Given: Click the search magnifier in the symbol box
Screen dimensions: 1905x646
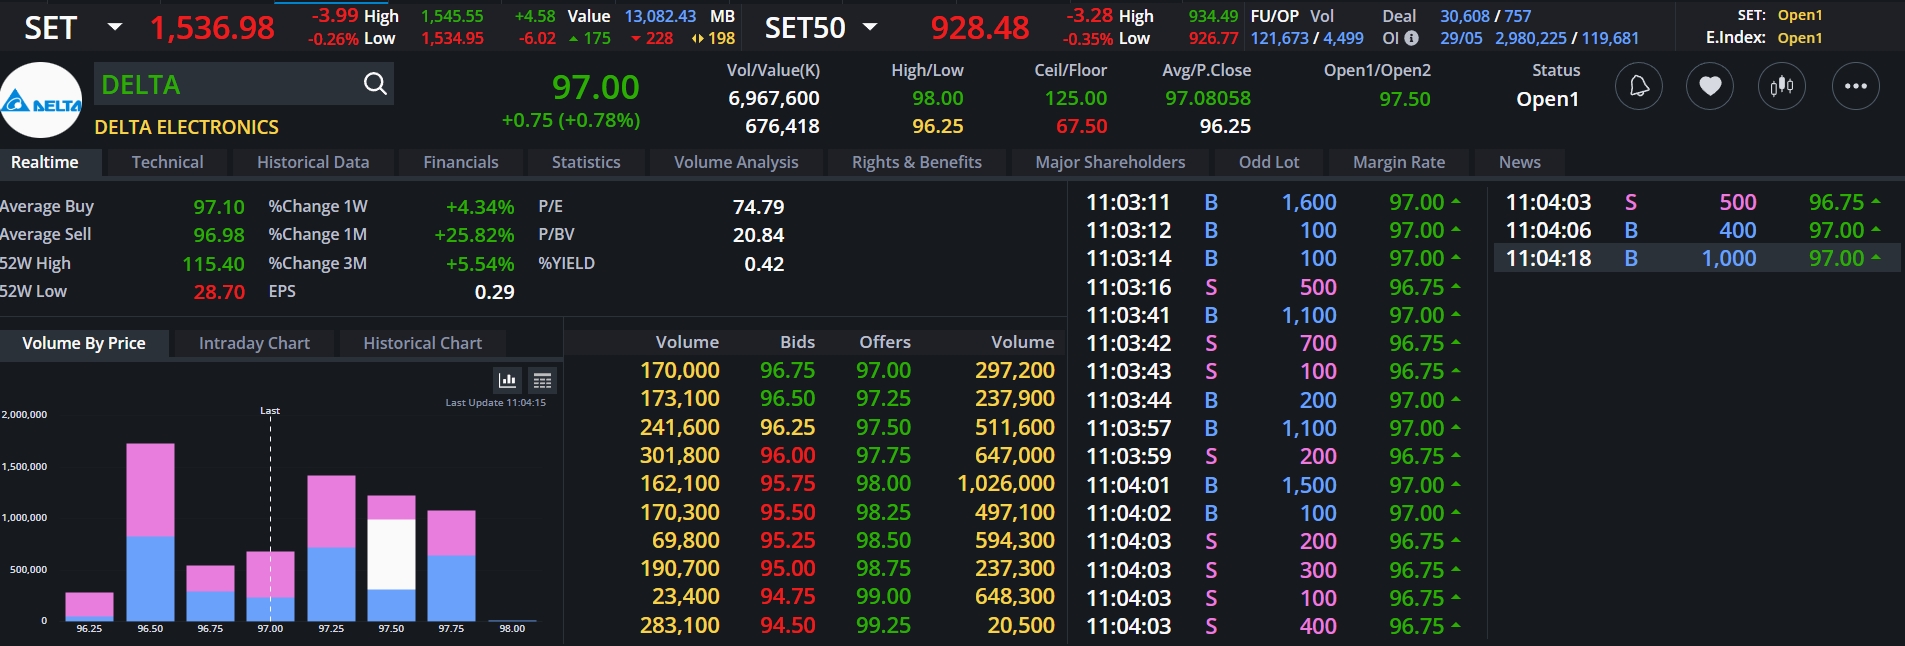Looking at the screenshot, I should pyautogui.click(x=375, y=84).
